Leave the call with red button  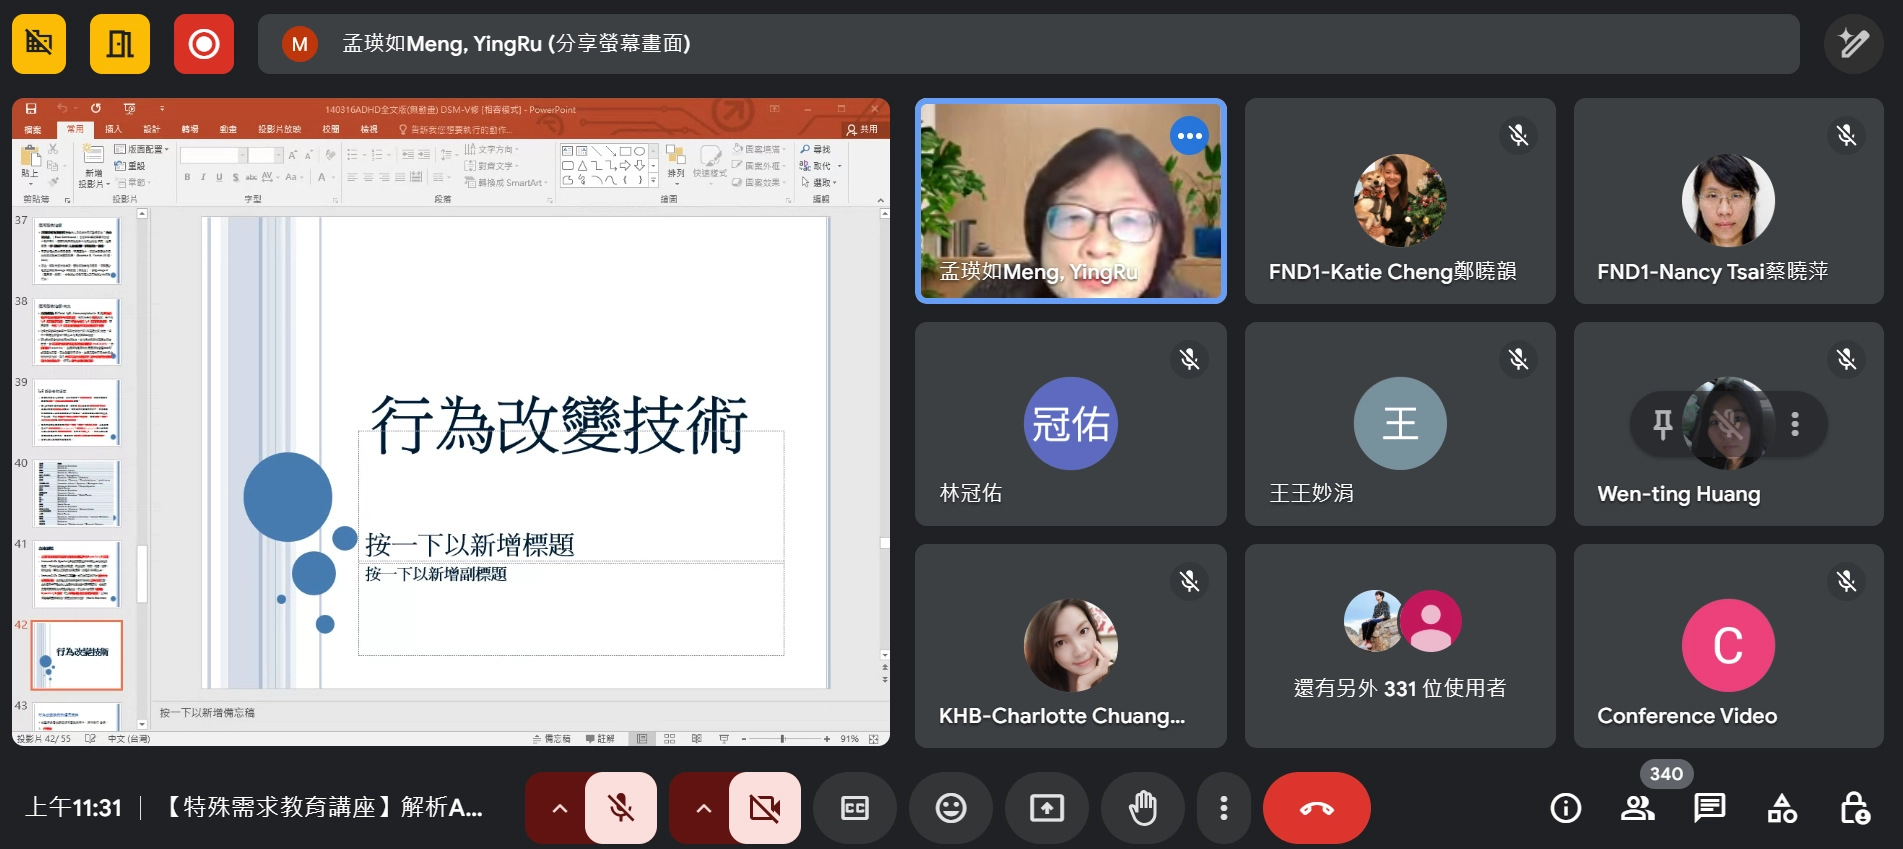[1316, 808]
